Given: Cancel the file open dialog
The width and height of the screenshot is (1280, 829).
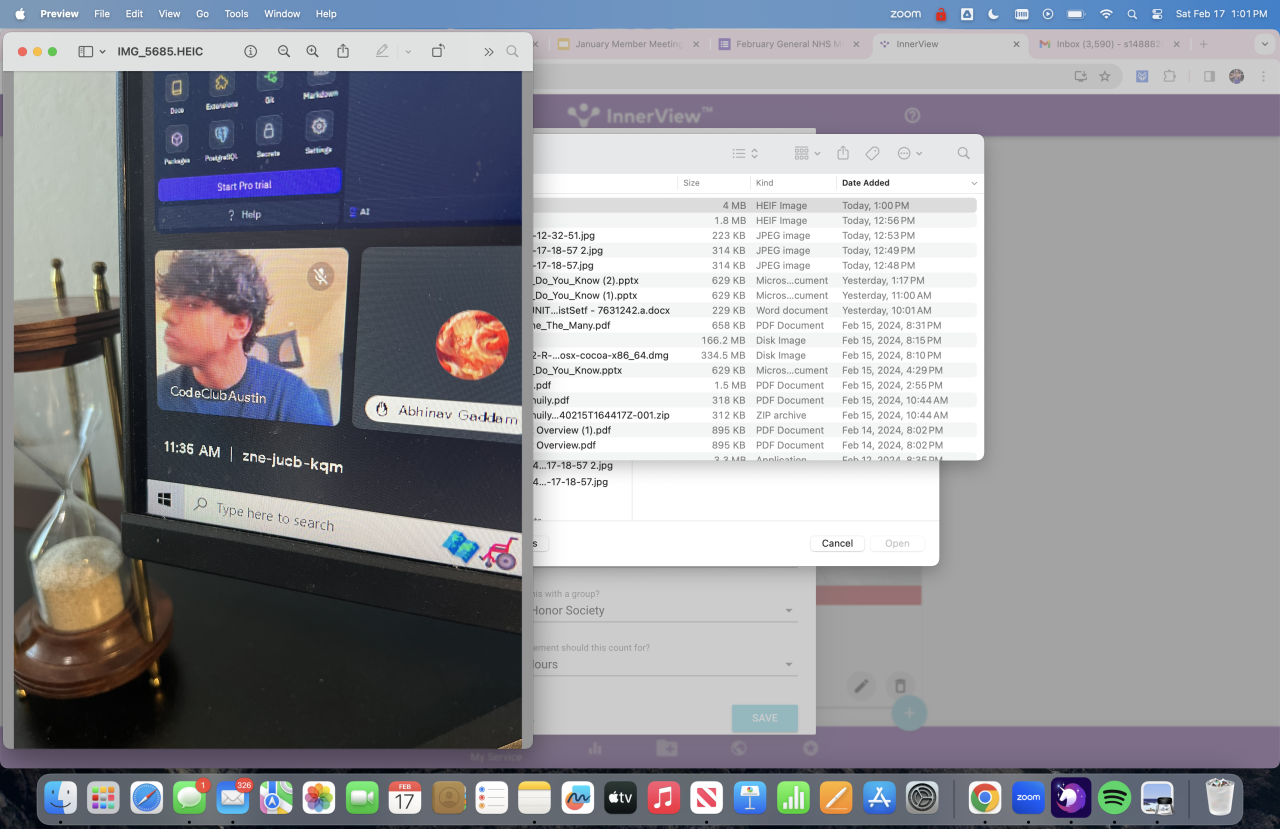Looking at the screenshot, I should pos(837,543).
